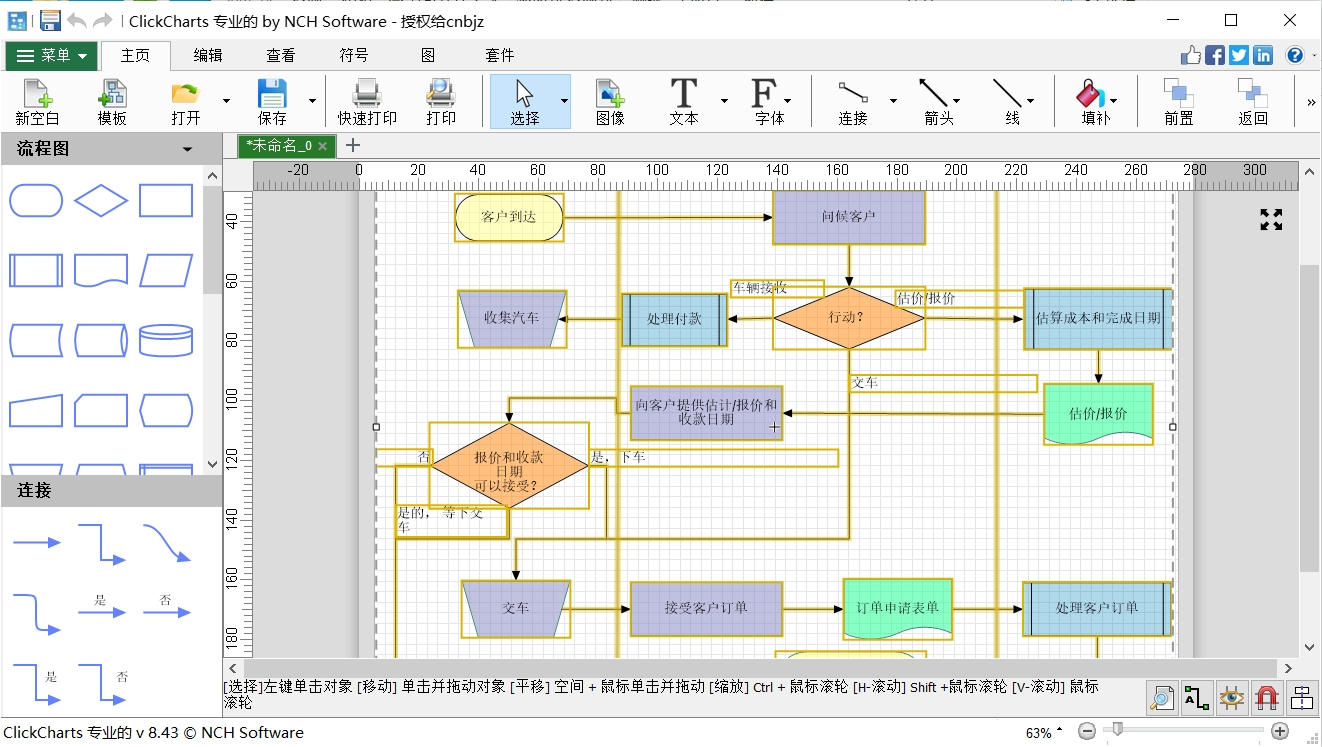Expand the 连接 dropdown arrow
1322x747 pixels.
(x=893, y=101)
